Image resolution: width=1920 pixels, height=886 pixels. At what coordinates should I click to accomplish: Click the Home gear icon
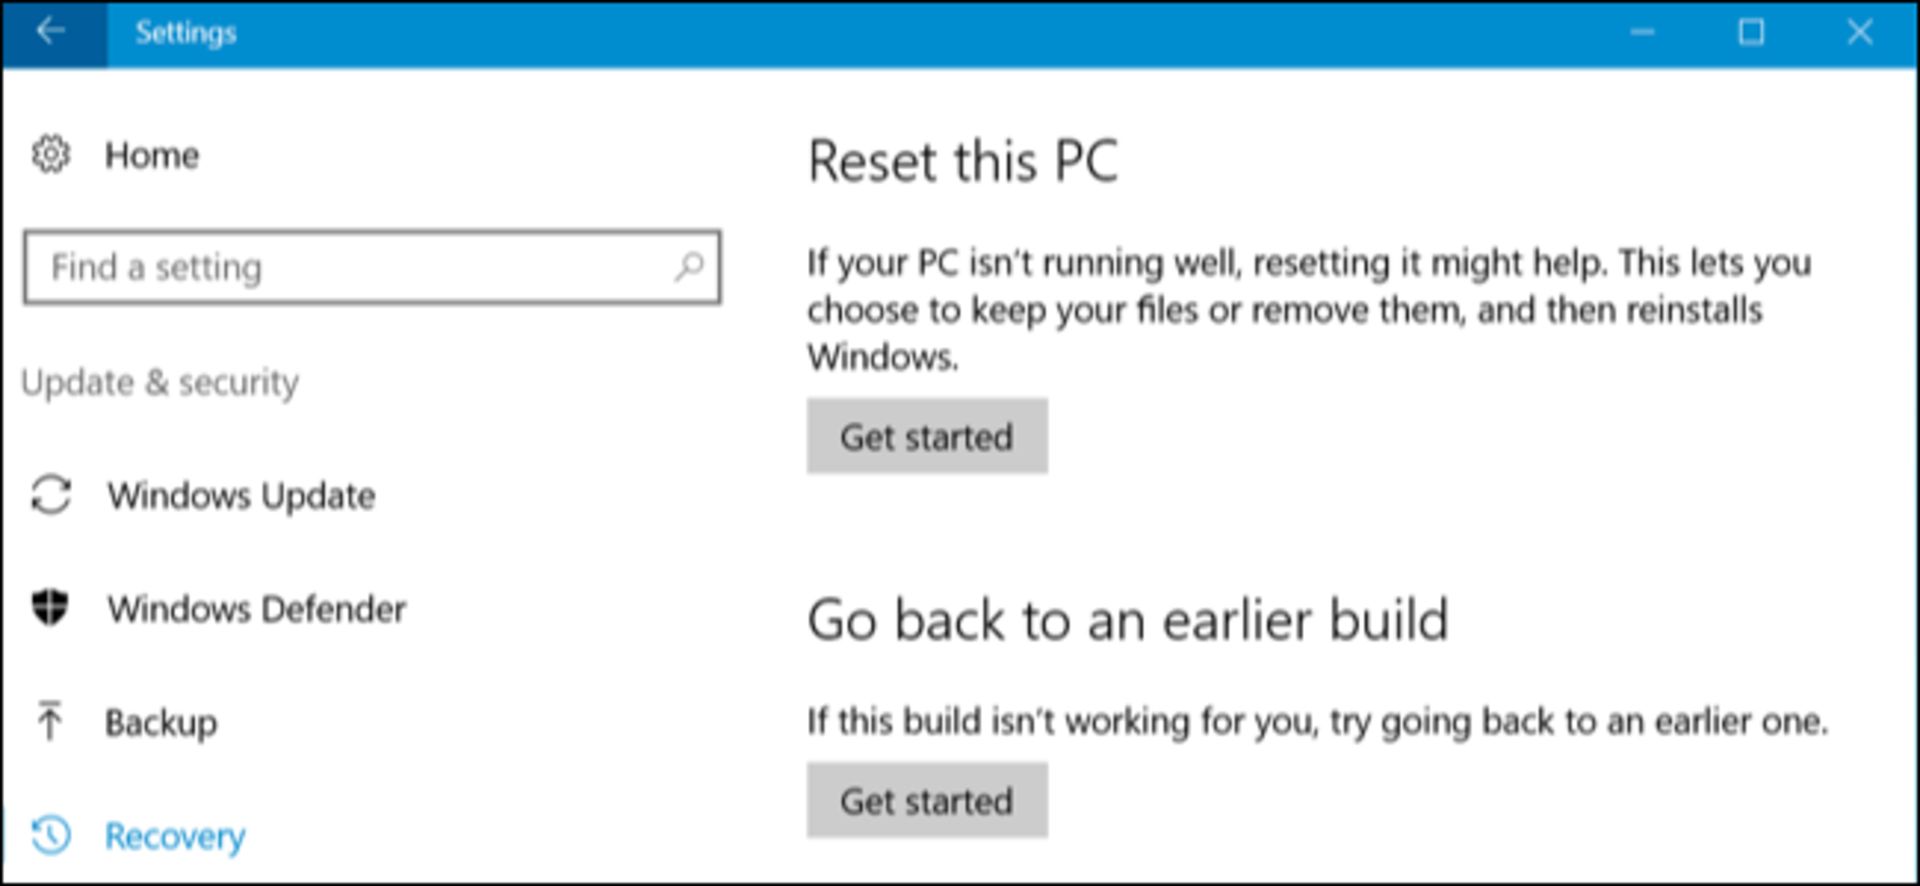pos(50,155)
